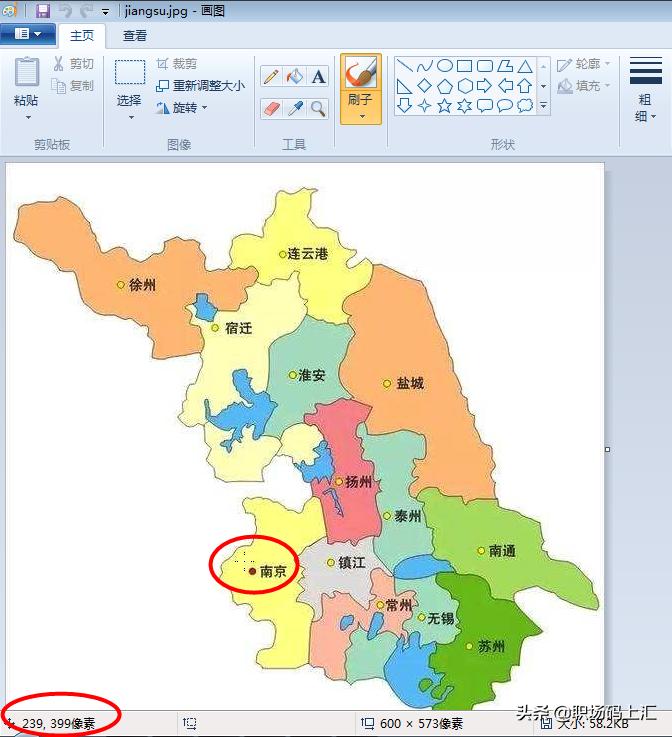Image resolution: width=672 pixels, height=737 pixels.
Task: Choose the Triangle shape
Action: pos(525,66)
